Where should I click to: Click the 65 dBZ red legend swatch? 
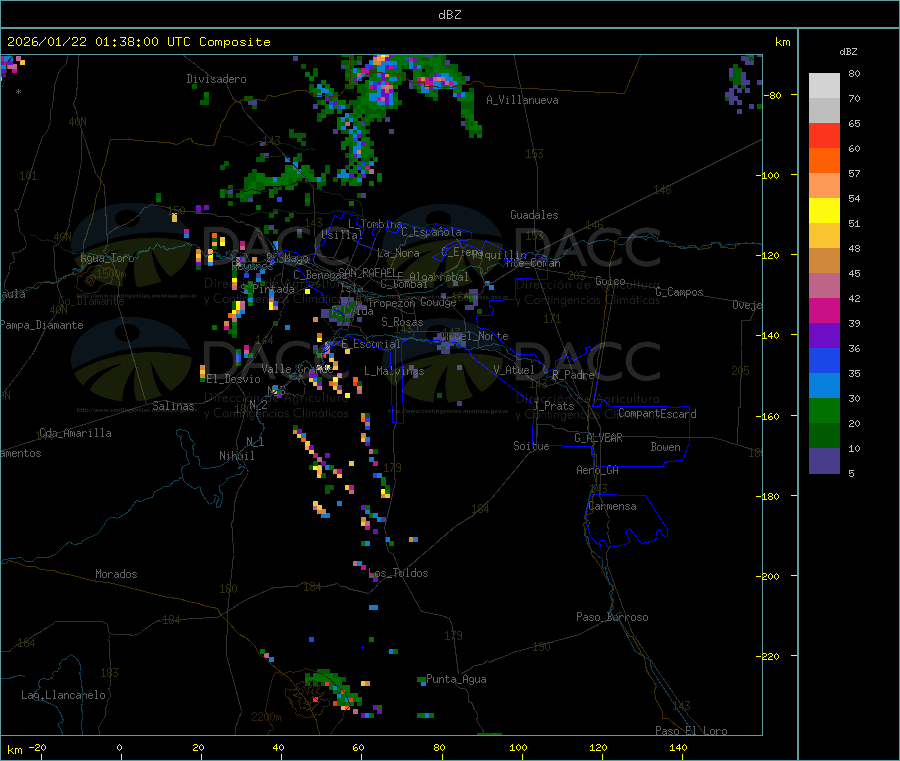click(x=824, y=135)
